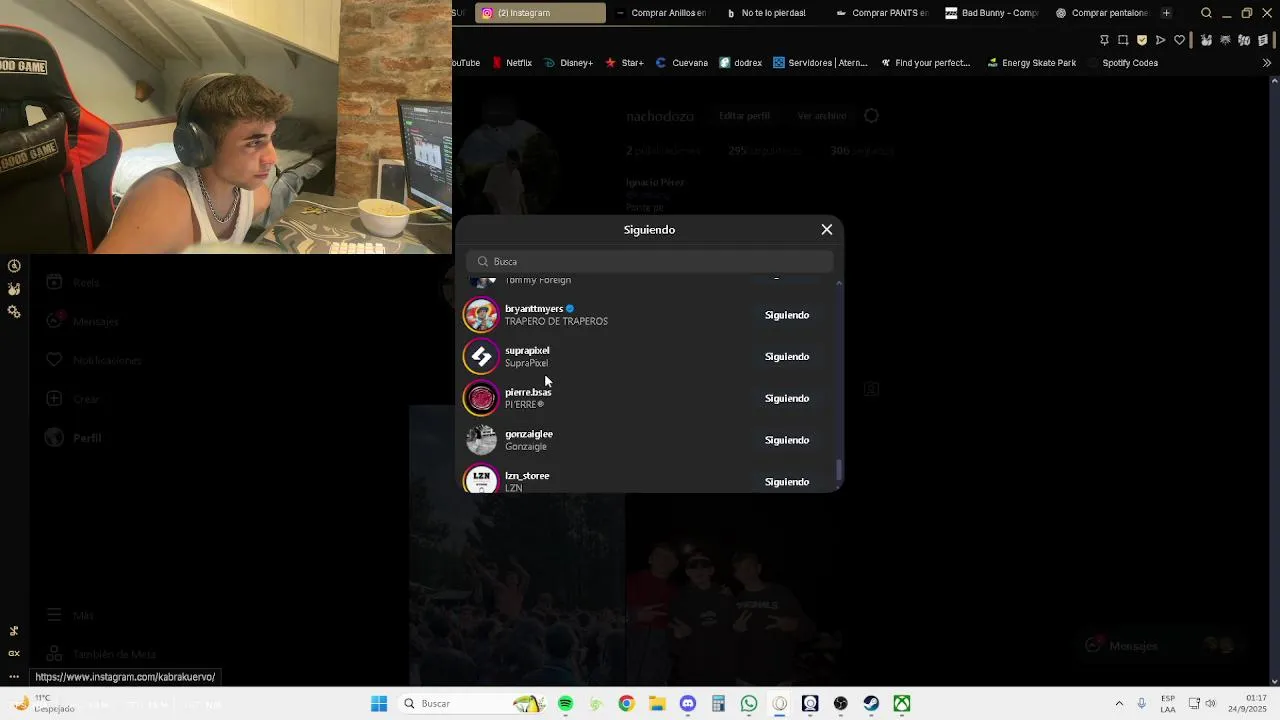Switch to Comprar pantalones tab
The width and height of the screenshot is (1280, 720).
(1102, 13)
